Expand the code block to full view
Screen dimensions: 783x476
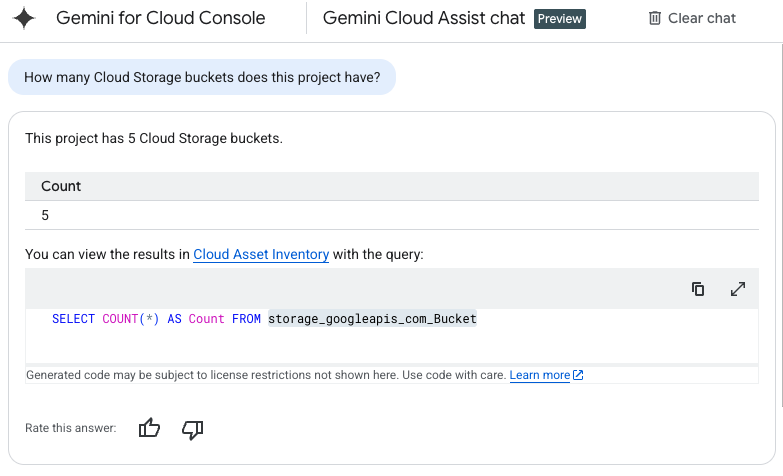tap(738, 289)
